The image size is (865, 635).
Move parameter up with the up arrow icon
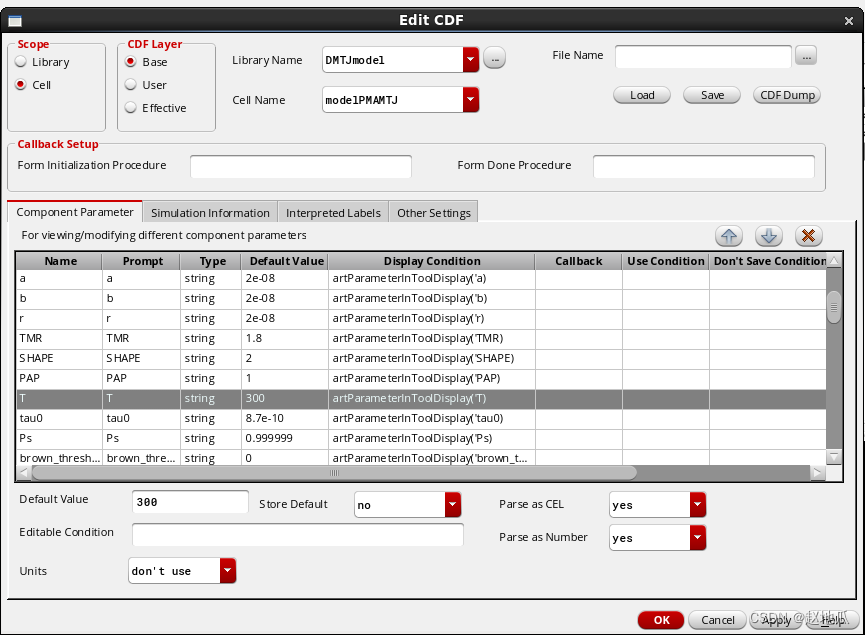tap(729, 236)
